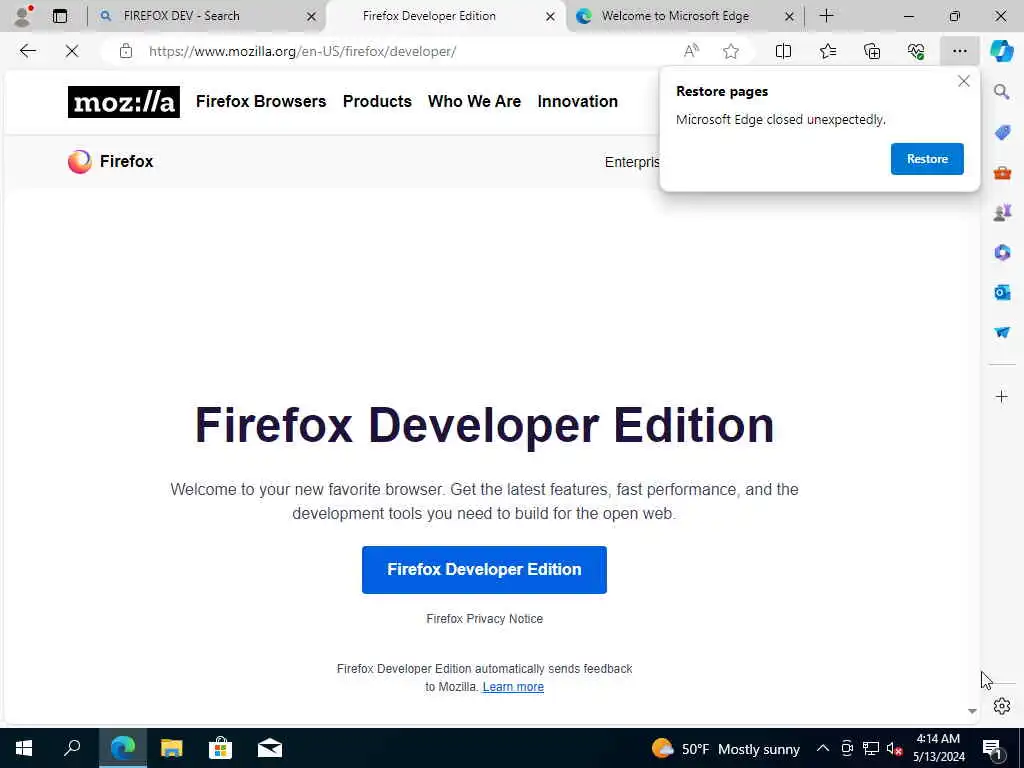The height and width of the screenshot is (768, 1024).
Task: Close the Firefox Developer Edition tab
Action: click(551, 16)
